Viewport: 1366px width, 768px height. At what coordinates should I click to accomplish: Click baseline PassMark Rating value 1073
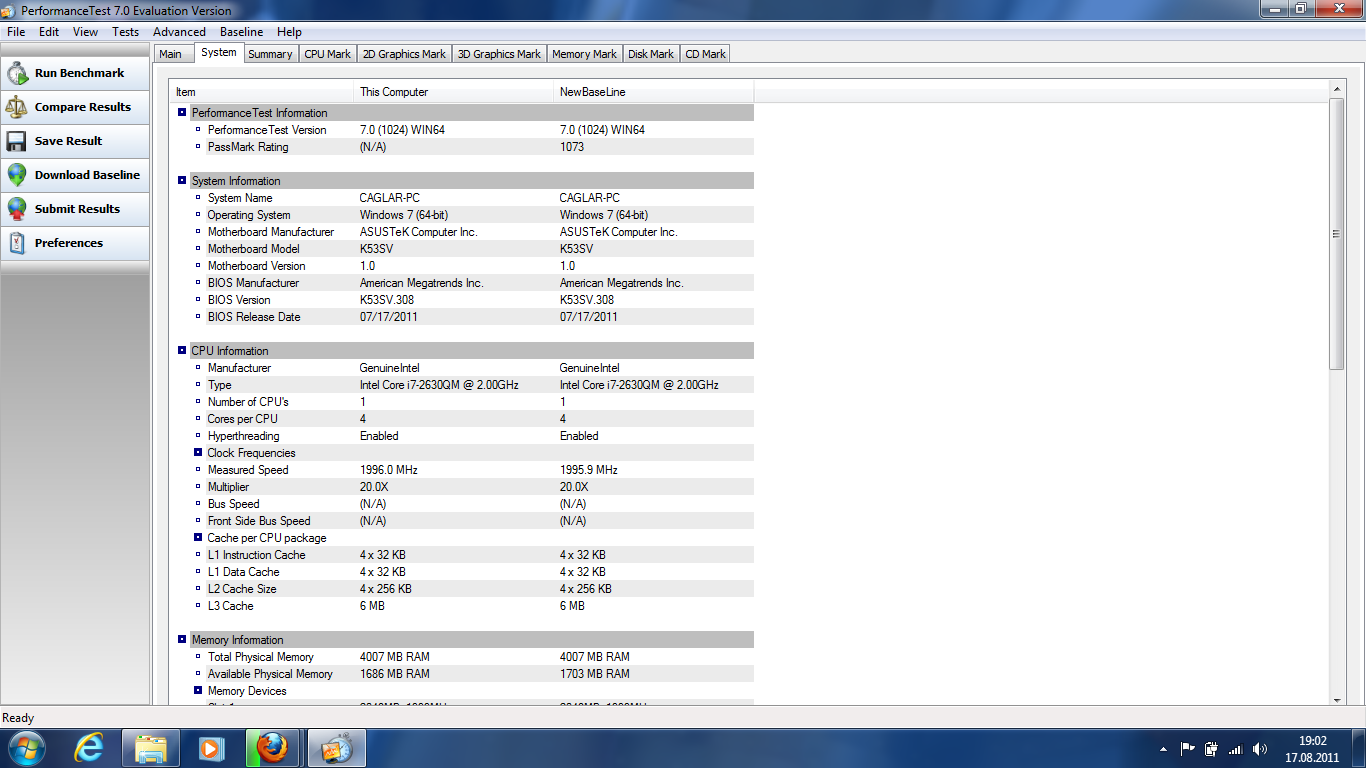[x=572, y=147]
